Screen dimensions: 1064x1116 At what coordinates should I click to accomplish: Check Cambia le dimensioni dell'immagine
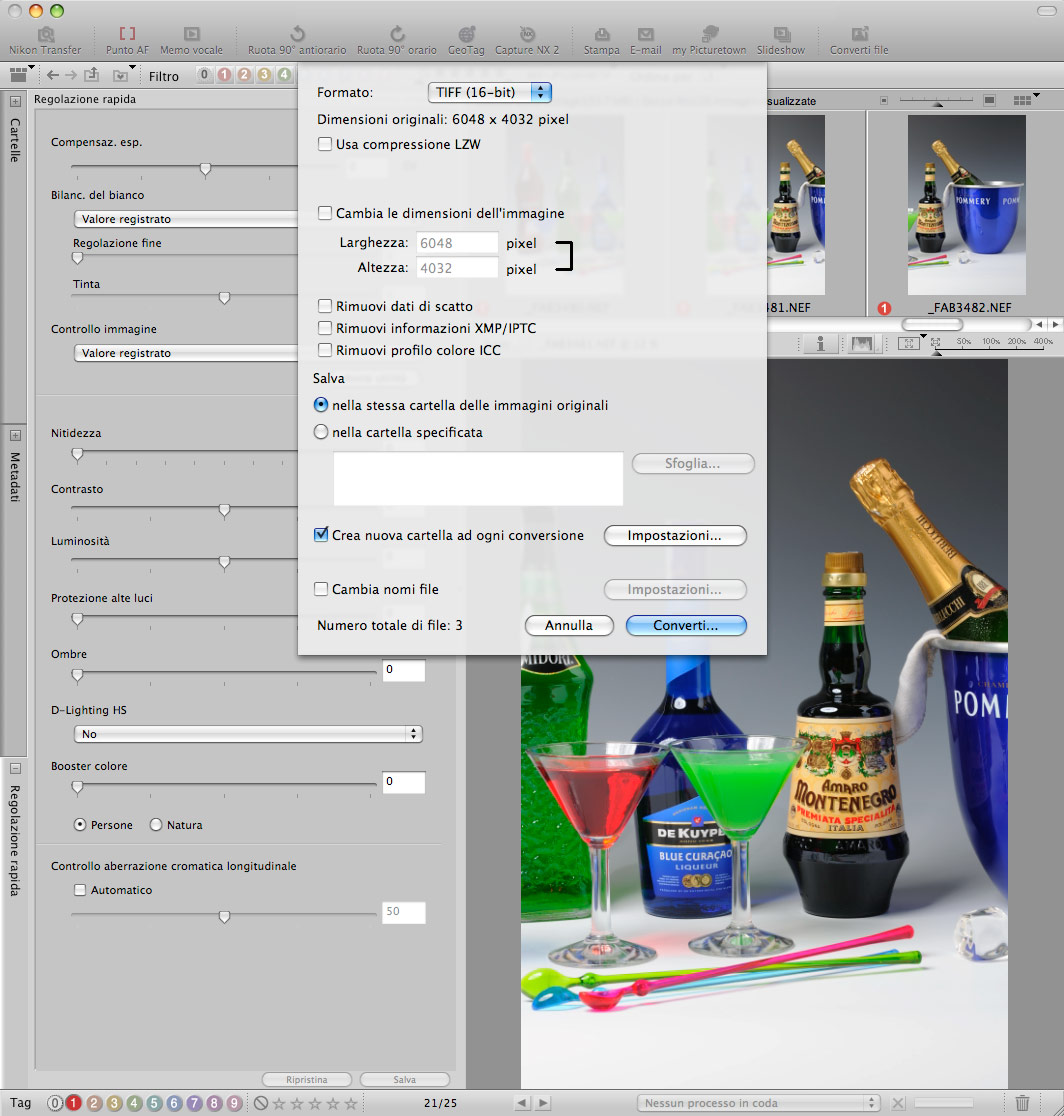click(325, 213)
